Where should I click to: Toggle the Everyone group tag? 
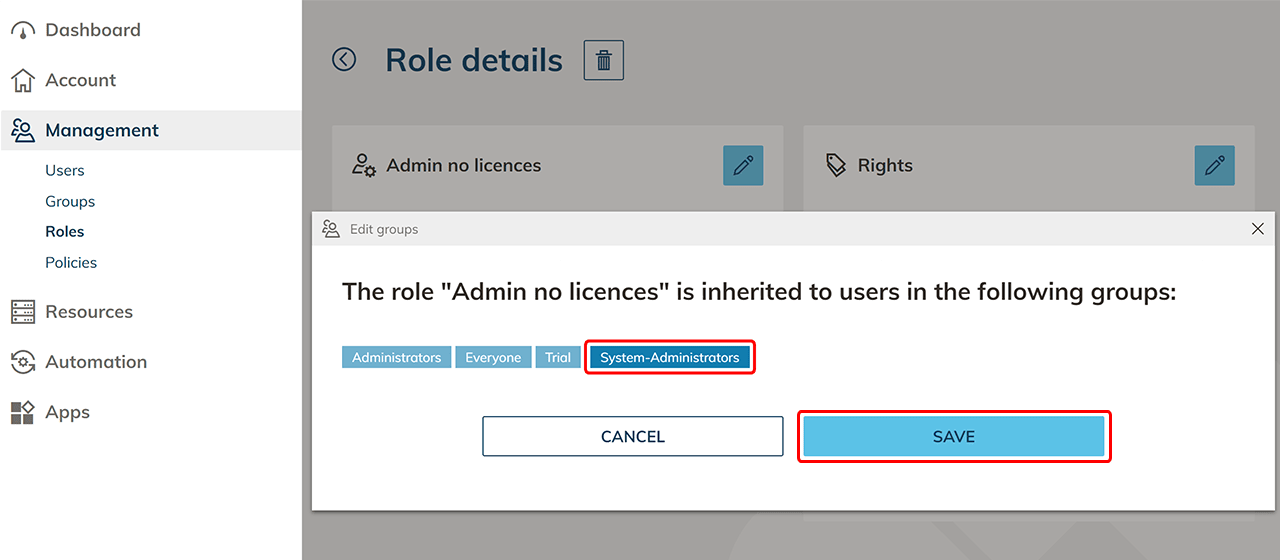tap(493, 358)
